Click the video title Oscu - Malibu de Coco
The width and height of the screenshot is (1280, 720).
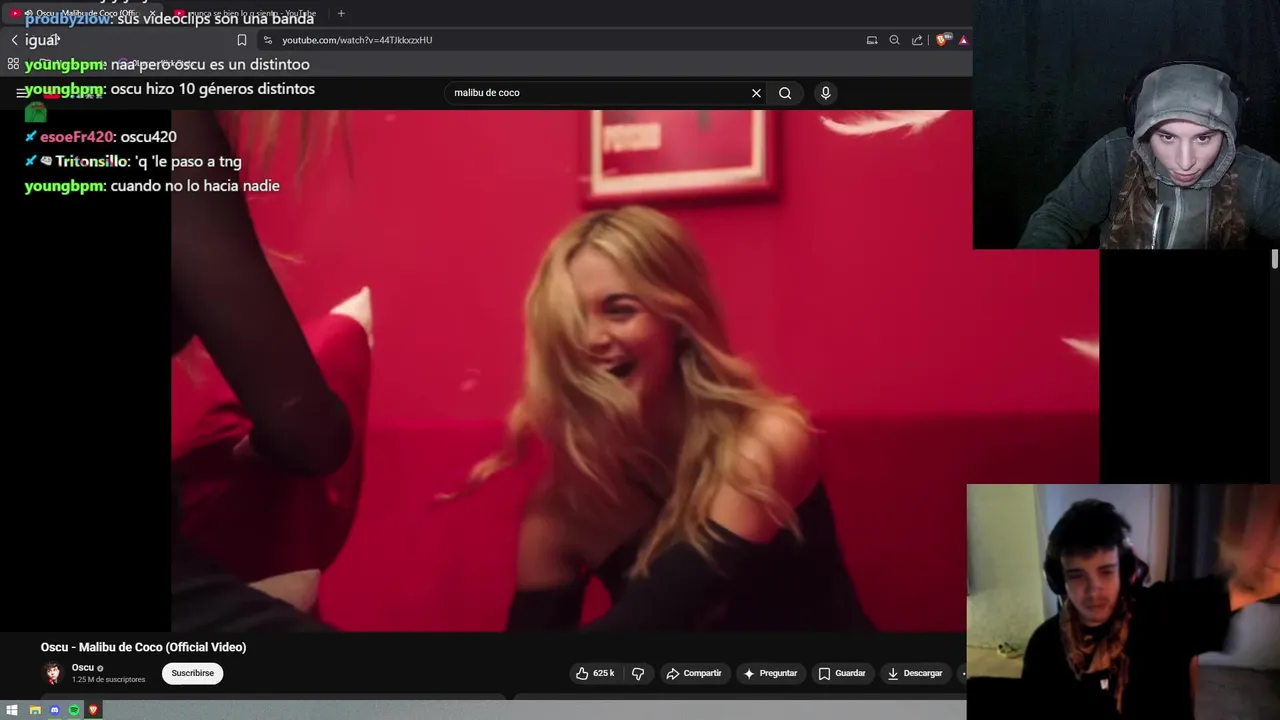click(143, 647)
